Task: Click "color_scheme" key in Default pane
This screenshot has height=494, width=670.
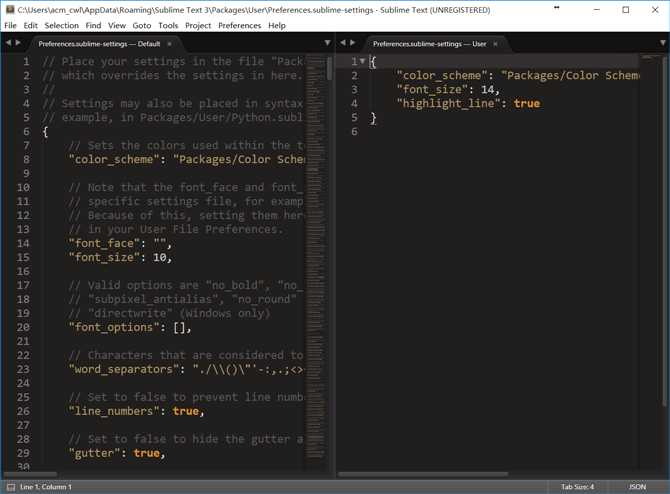Action: tap(114, 159)
